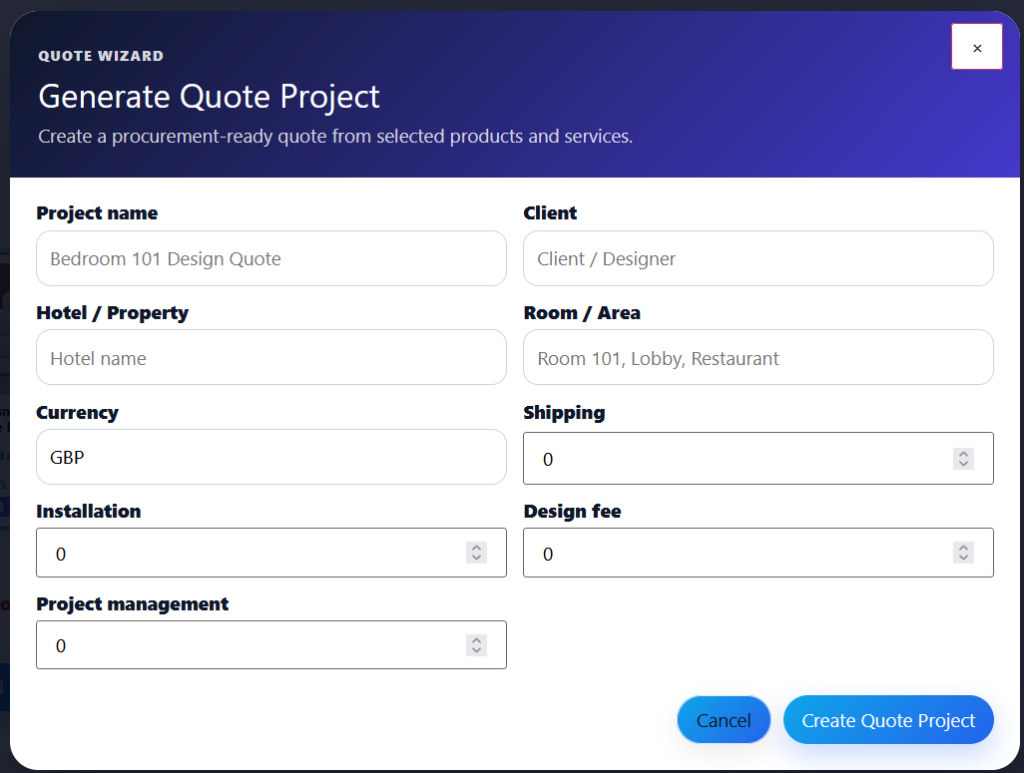
Task: Close the Quote Wizard dialog with X
Action: pos(976,47)
